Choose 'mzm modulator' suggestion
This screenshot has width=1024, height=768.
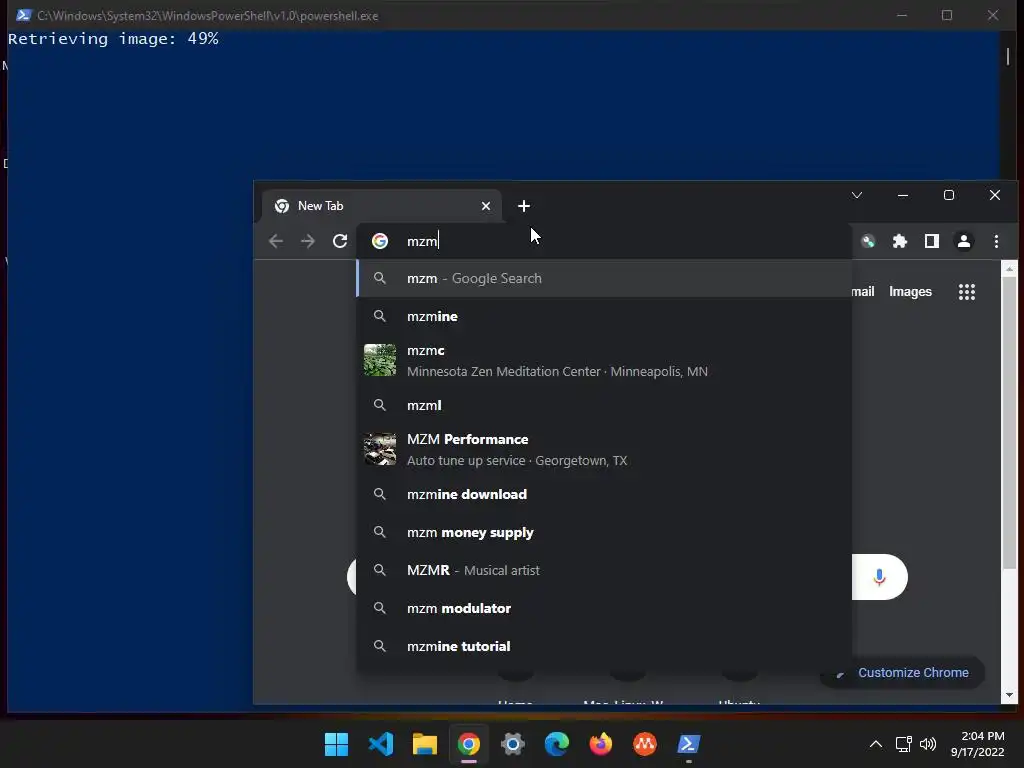(604, 608)
